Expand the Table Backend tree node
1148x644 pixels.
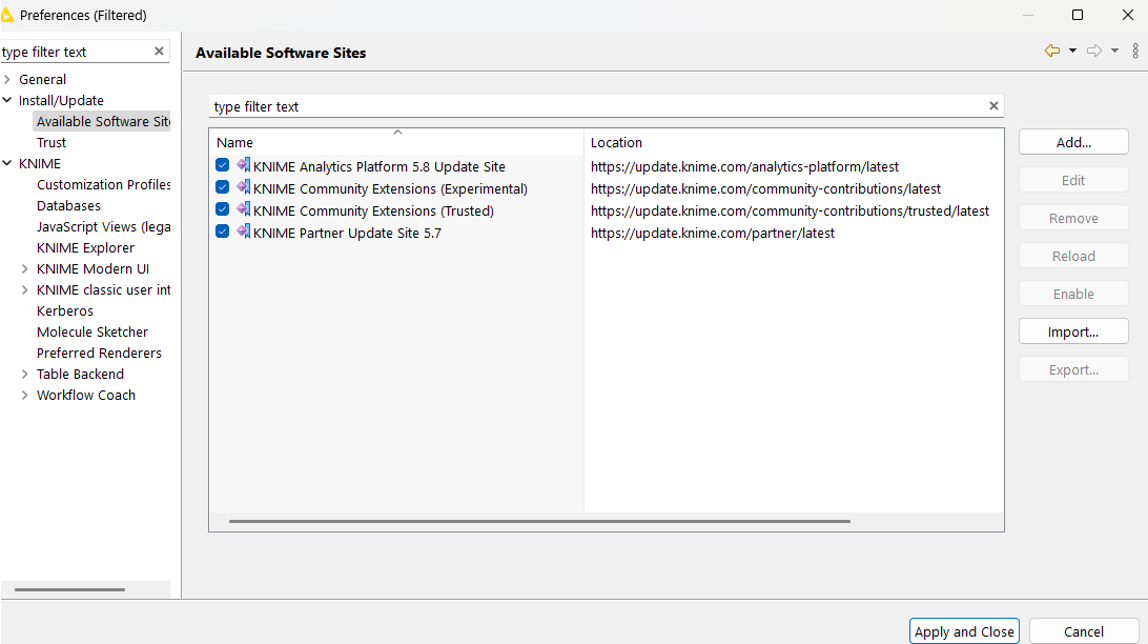click(x=25, y=374)
